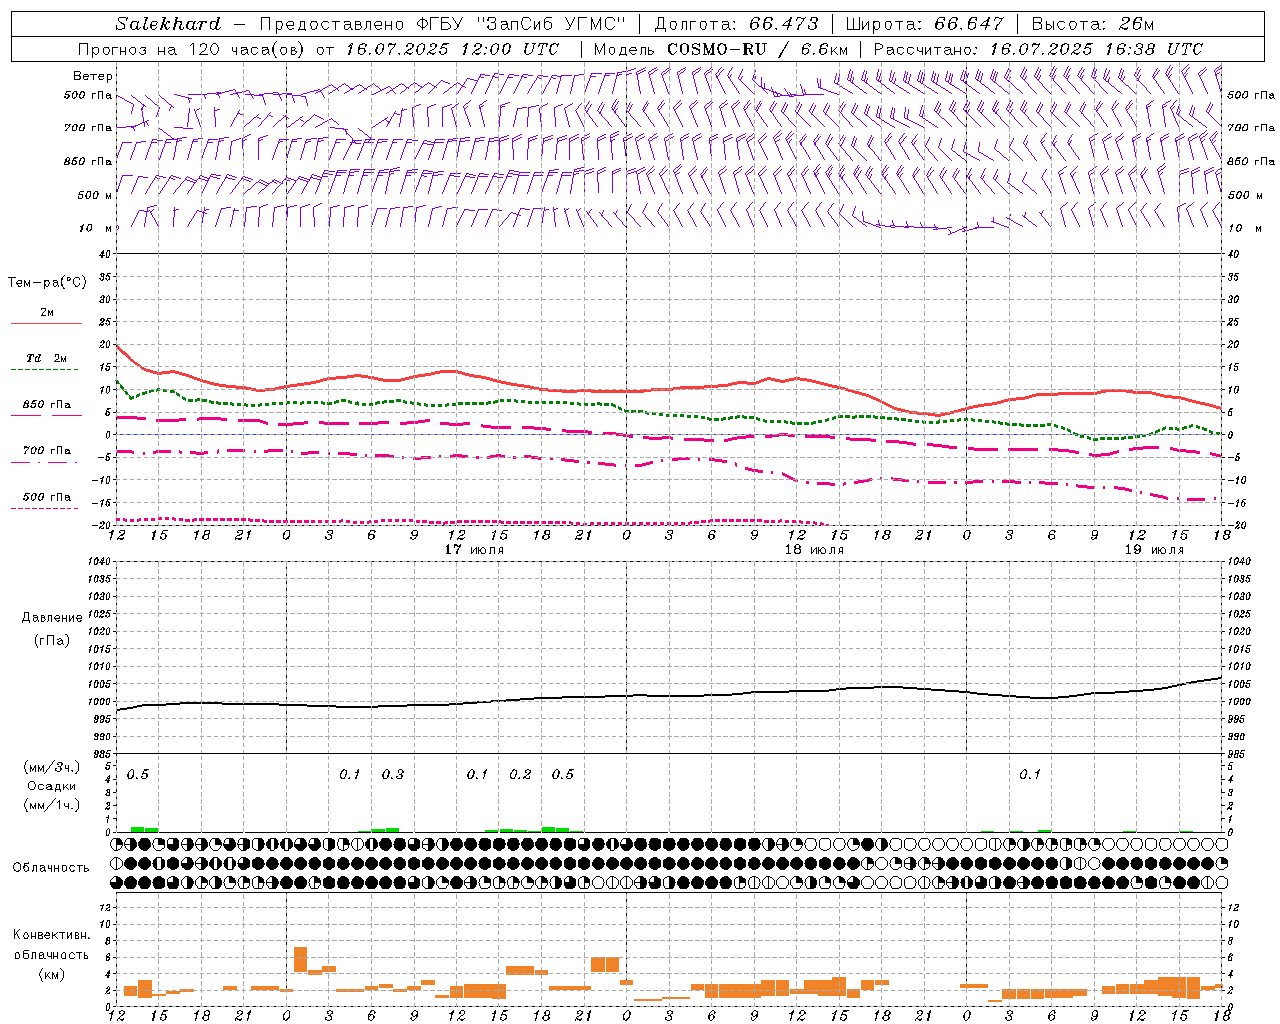This screenshot has width=1280, height=1024.
Task: Click the precipitation value "0.2"
Action: click(x=520, y=774)
